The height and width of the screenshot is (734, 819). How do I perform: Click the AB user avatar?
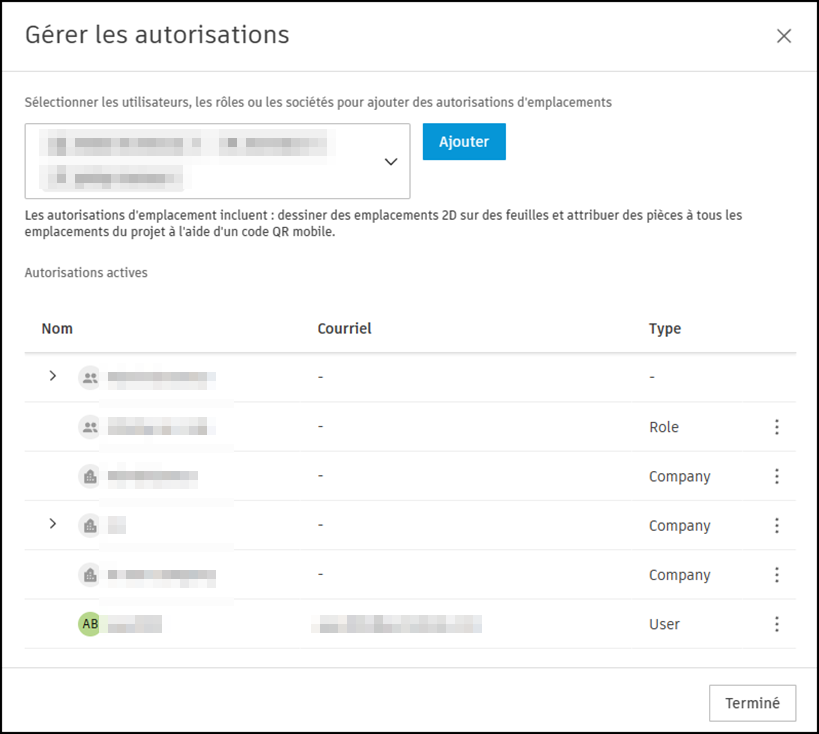90,624
